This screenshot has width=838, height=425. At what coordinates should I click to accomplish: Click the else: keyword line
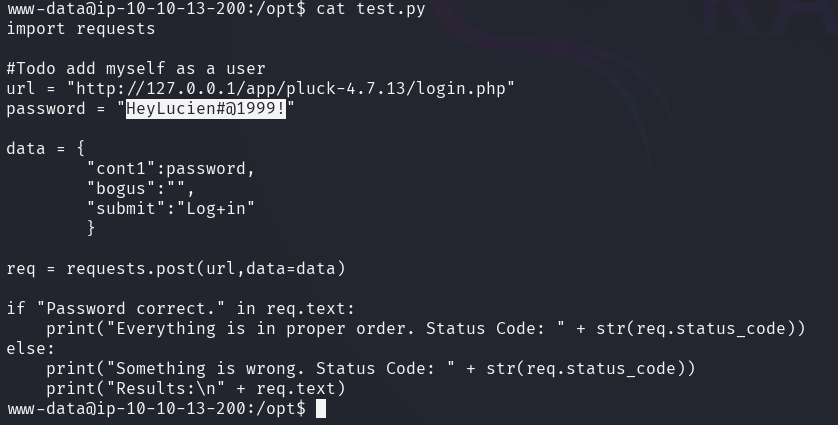click(x=30, y=349)
